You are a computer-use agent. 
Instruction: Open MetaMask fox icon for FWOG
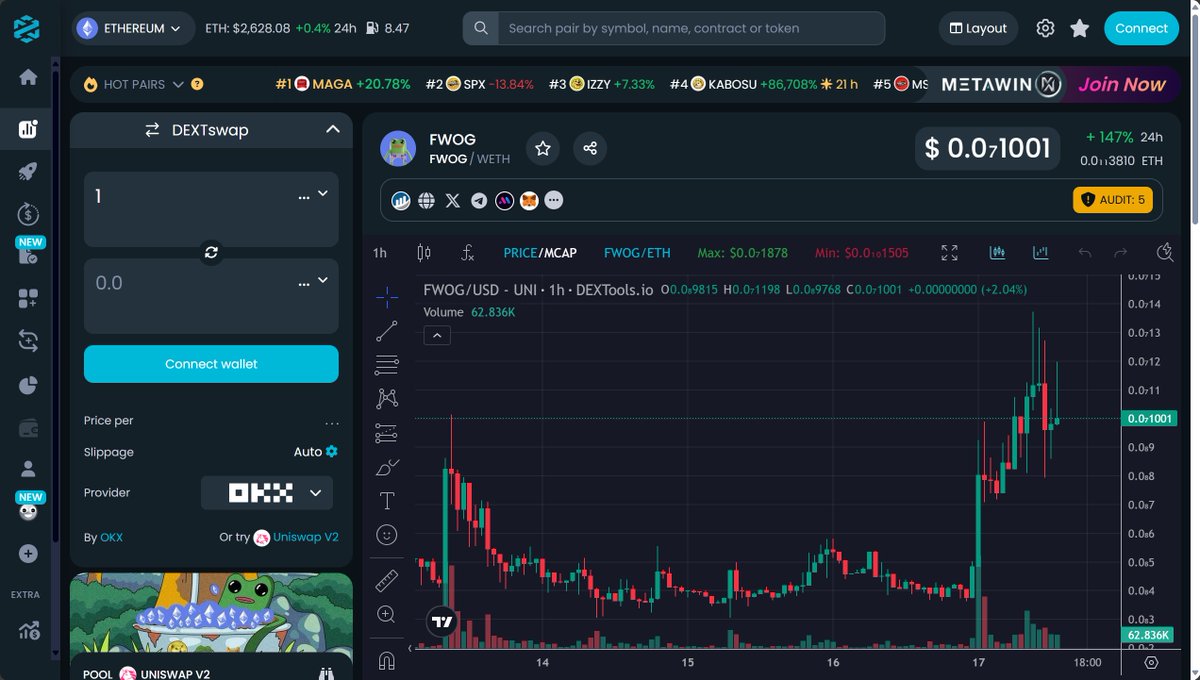pos(529,201)
